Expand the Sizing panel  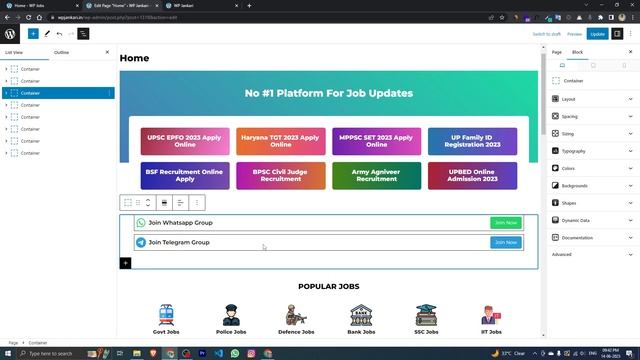point(592,134)
